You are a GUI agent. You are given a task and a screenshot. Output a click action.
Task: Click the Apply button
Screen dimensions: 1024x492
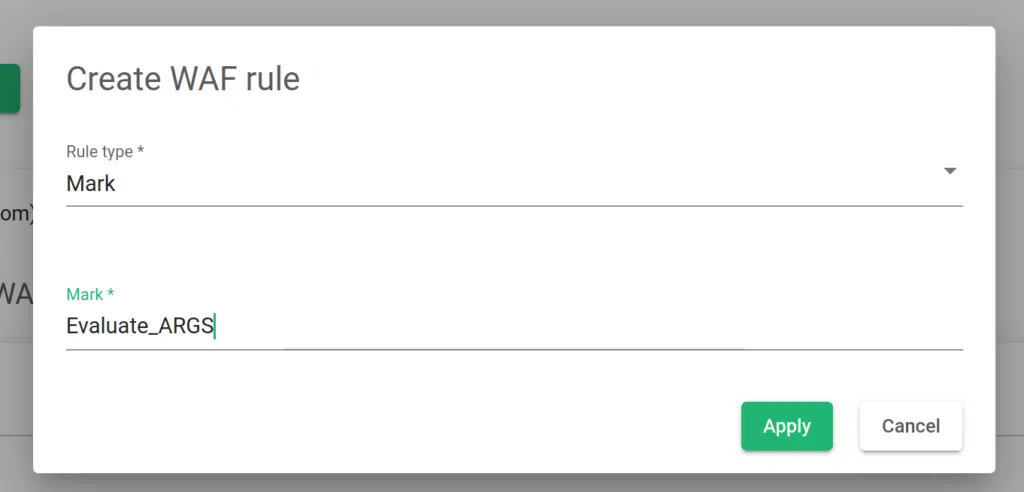786,426
